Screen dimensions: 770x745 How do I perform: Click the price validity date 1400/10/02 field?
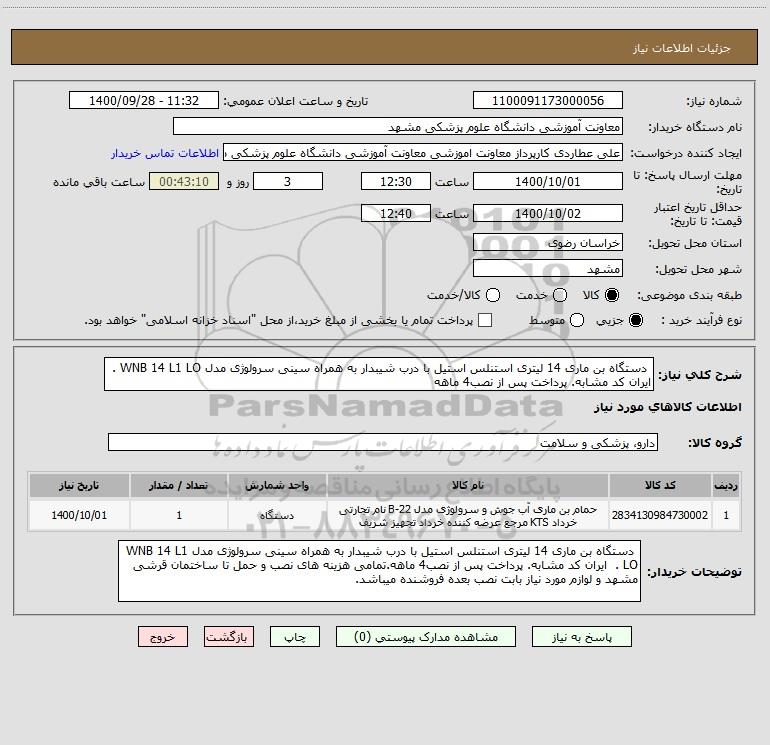coord(548,214)
